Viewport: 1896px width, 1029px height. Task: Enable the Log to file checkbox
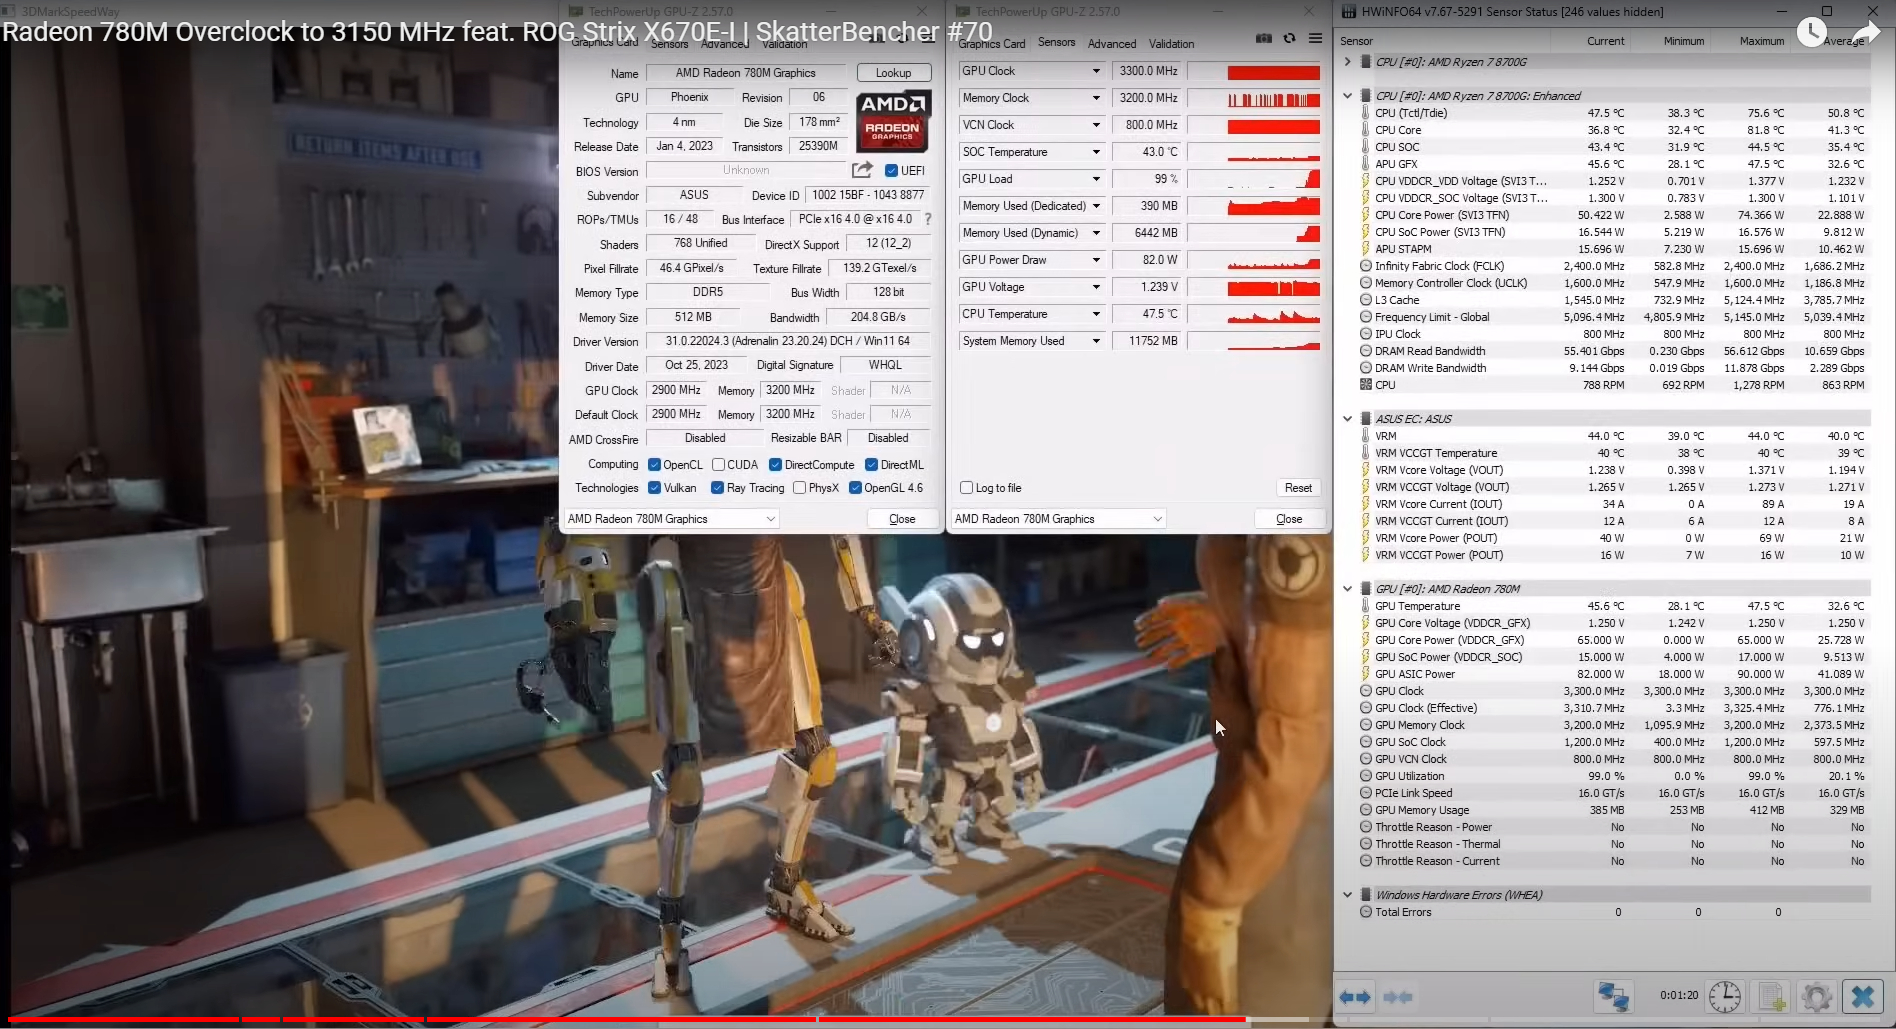coord(966,488)
